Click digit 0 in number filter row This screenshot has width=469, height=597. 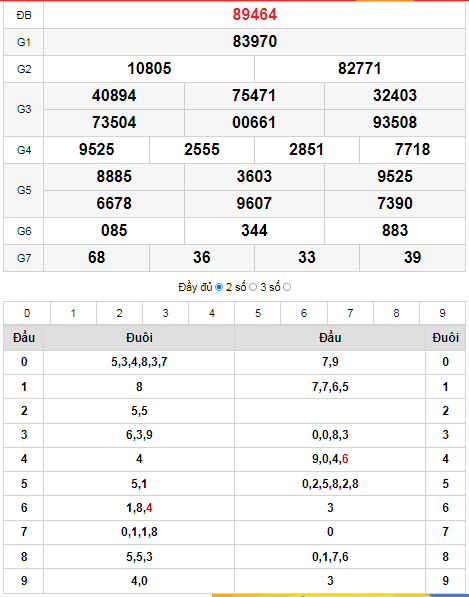coord(27,313)
